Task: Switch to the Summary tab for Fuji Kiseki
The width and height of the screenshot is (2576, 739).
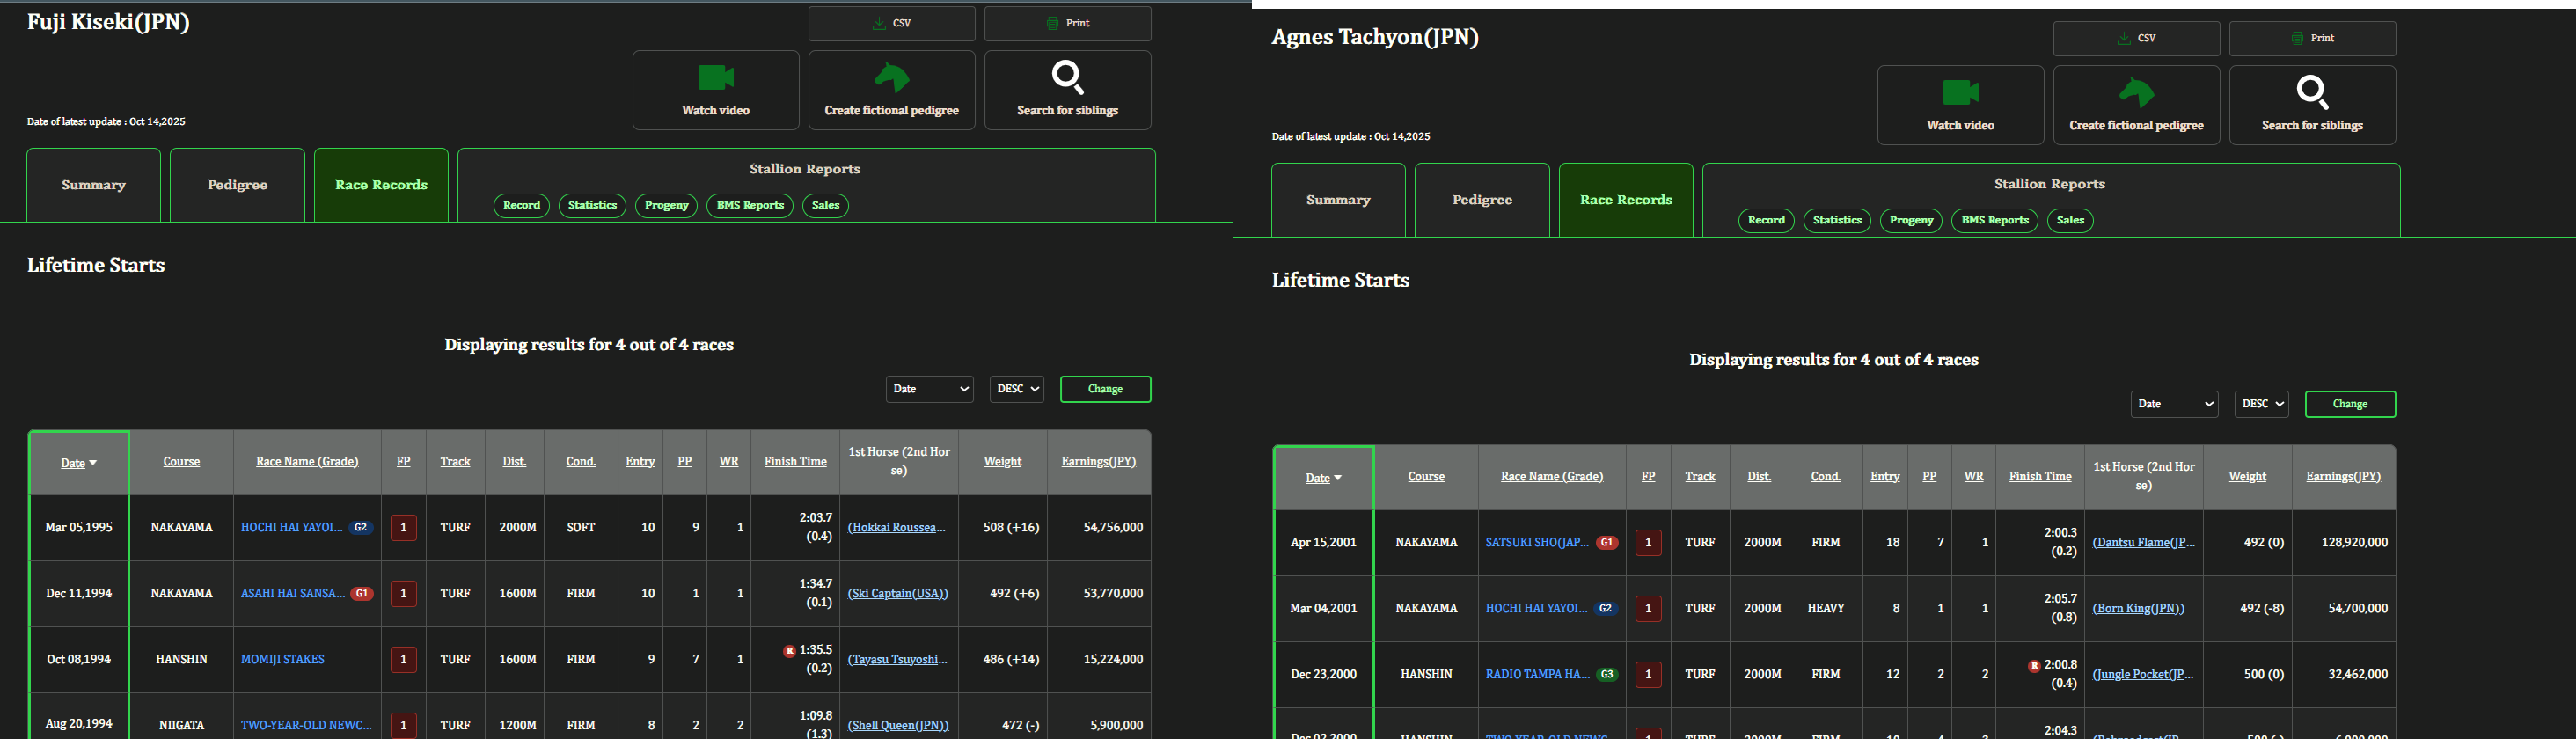Action: [x=94, y=185]
